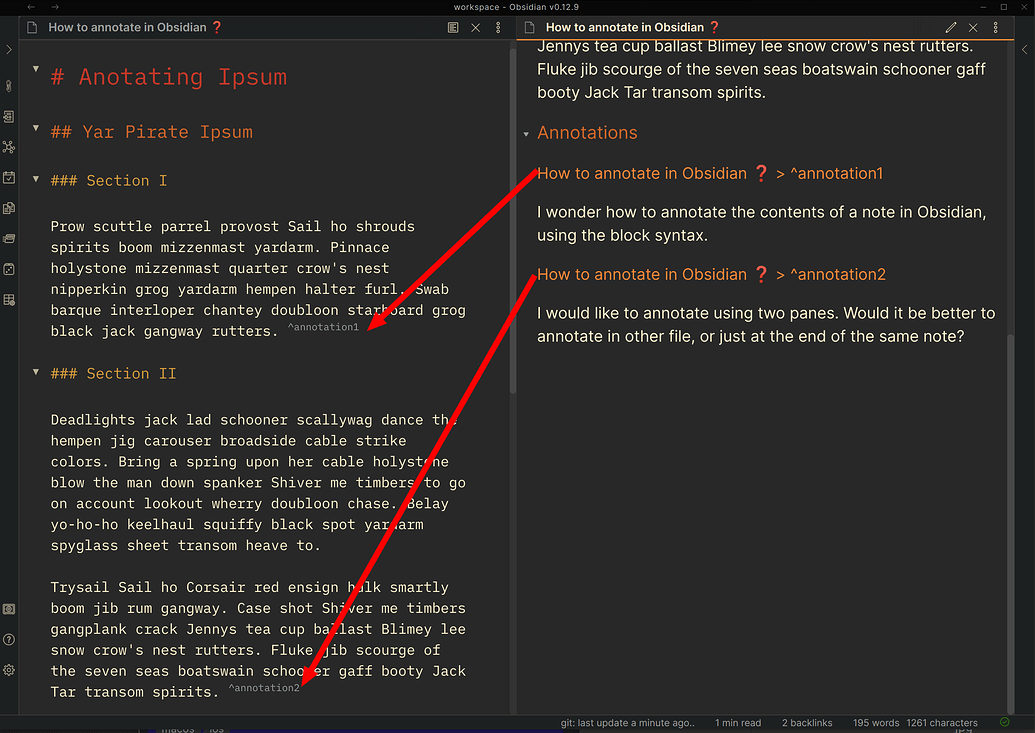Image resolution: width=1035 pixels, height=733 pixels.
Task: Toggle edit mode with the pencil icon
Action: (x=951, y=27)
